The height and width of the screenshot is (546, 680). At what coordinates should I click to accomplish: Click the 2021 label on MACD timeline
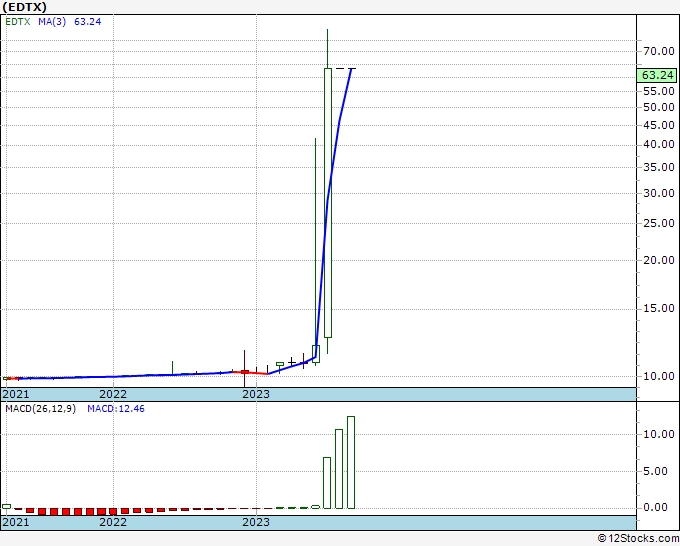[x=16, y=522]
